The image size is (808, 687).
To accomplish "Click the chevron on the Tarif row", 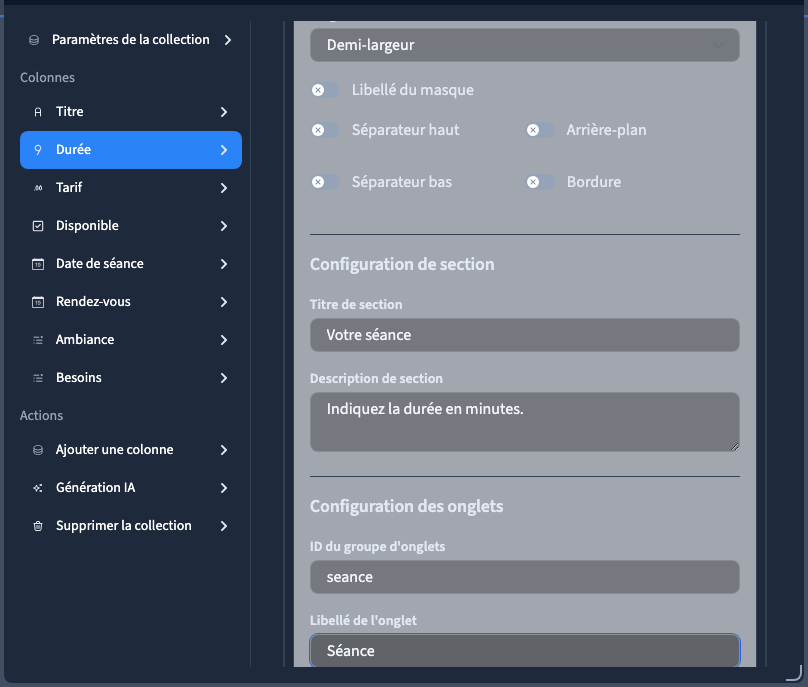I will point(224,188).
